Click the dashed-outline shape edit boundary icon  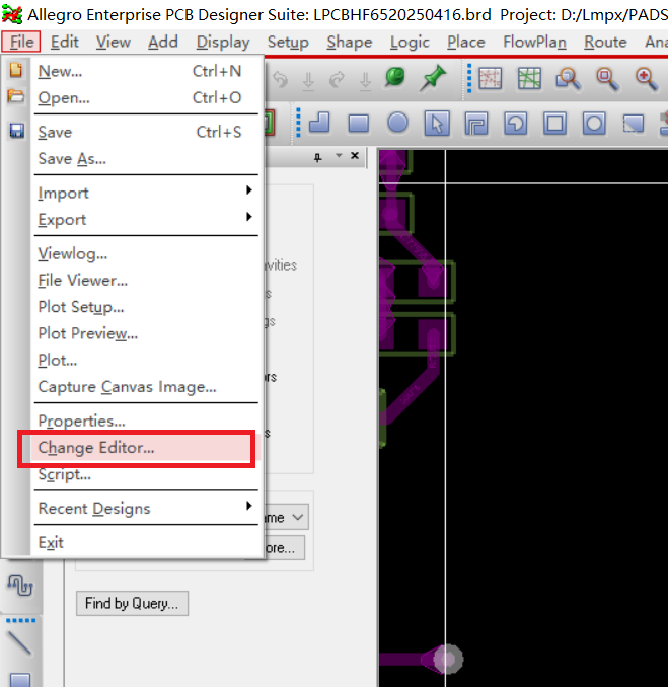pos(633,123)
